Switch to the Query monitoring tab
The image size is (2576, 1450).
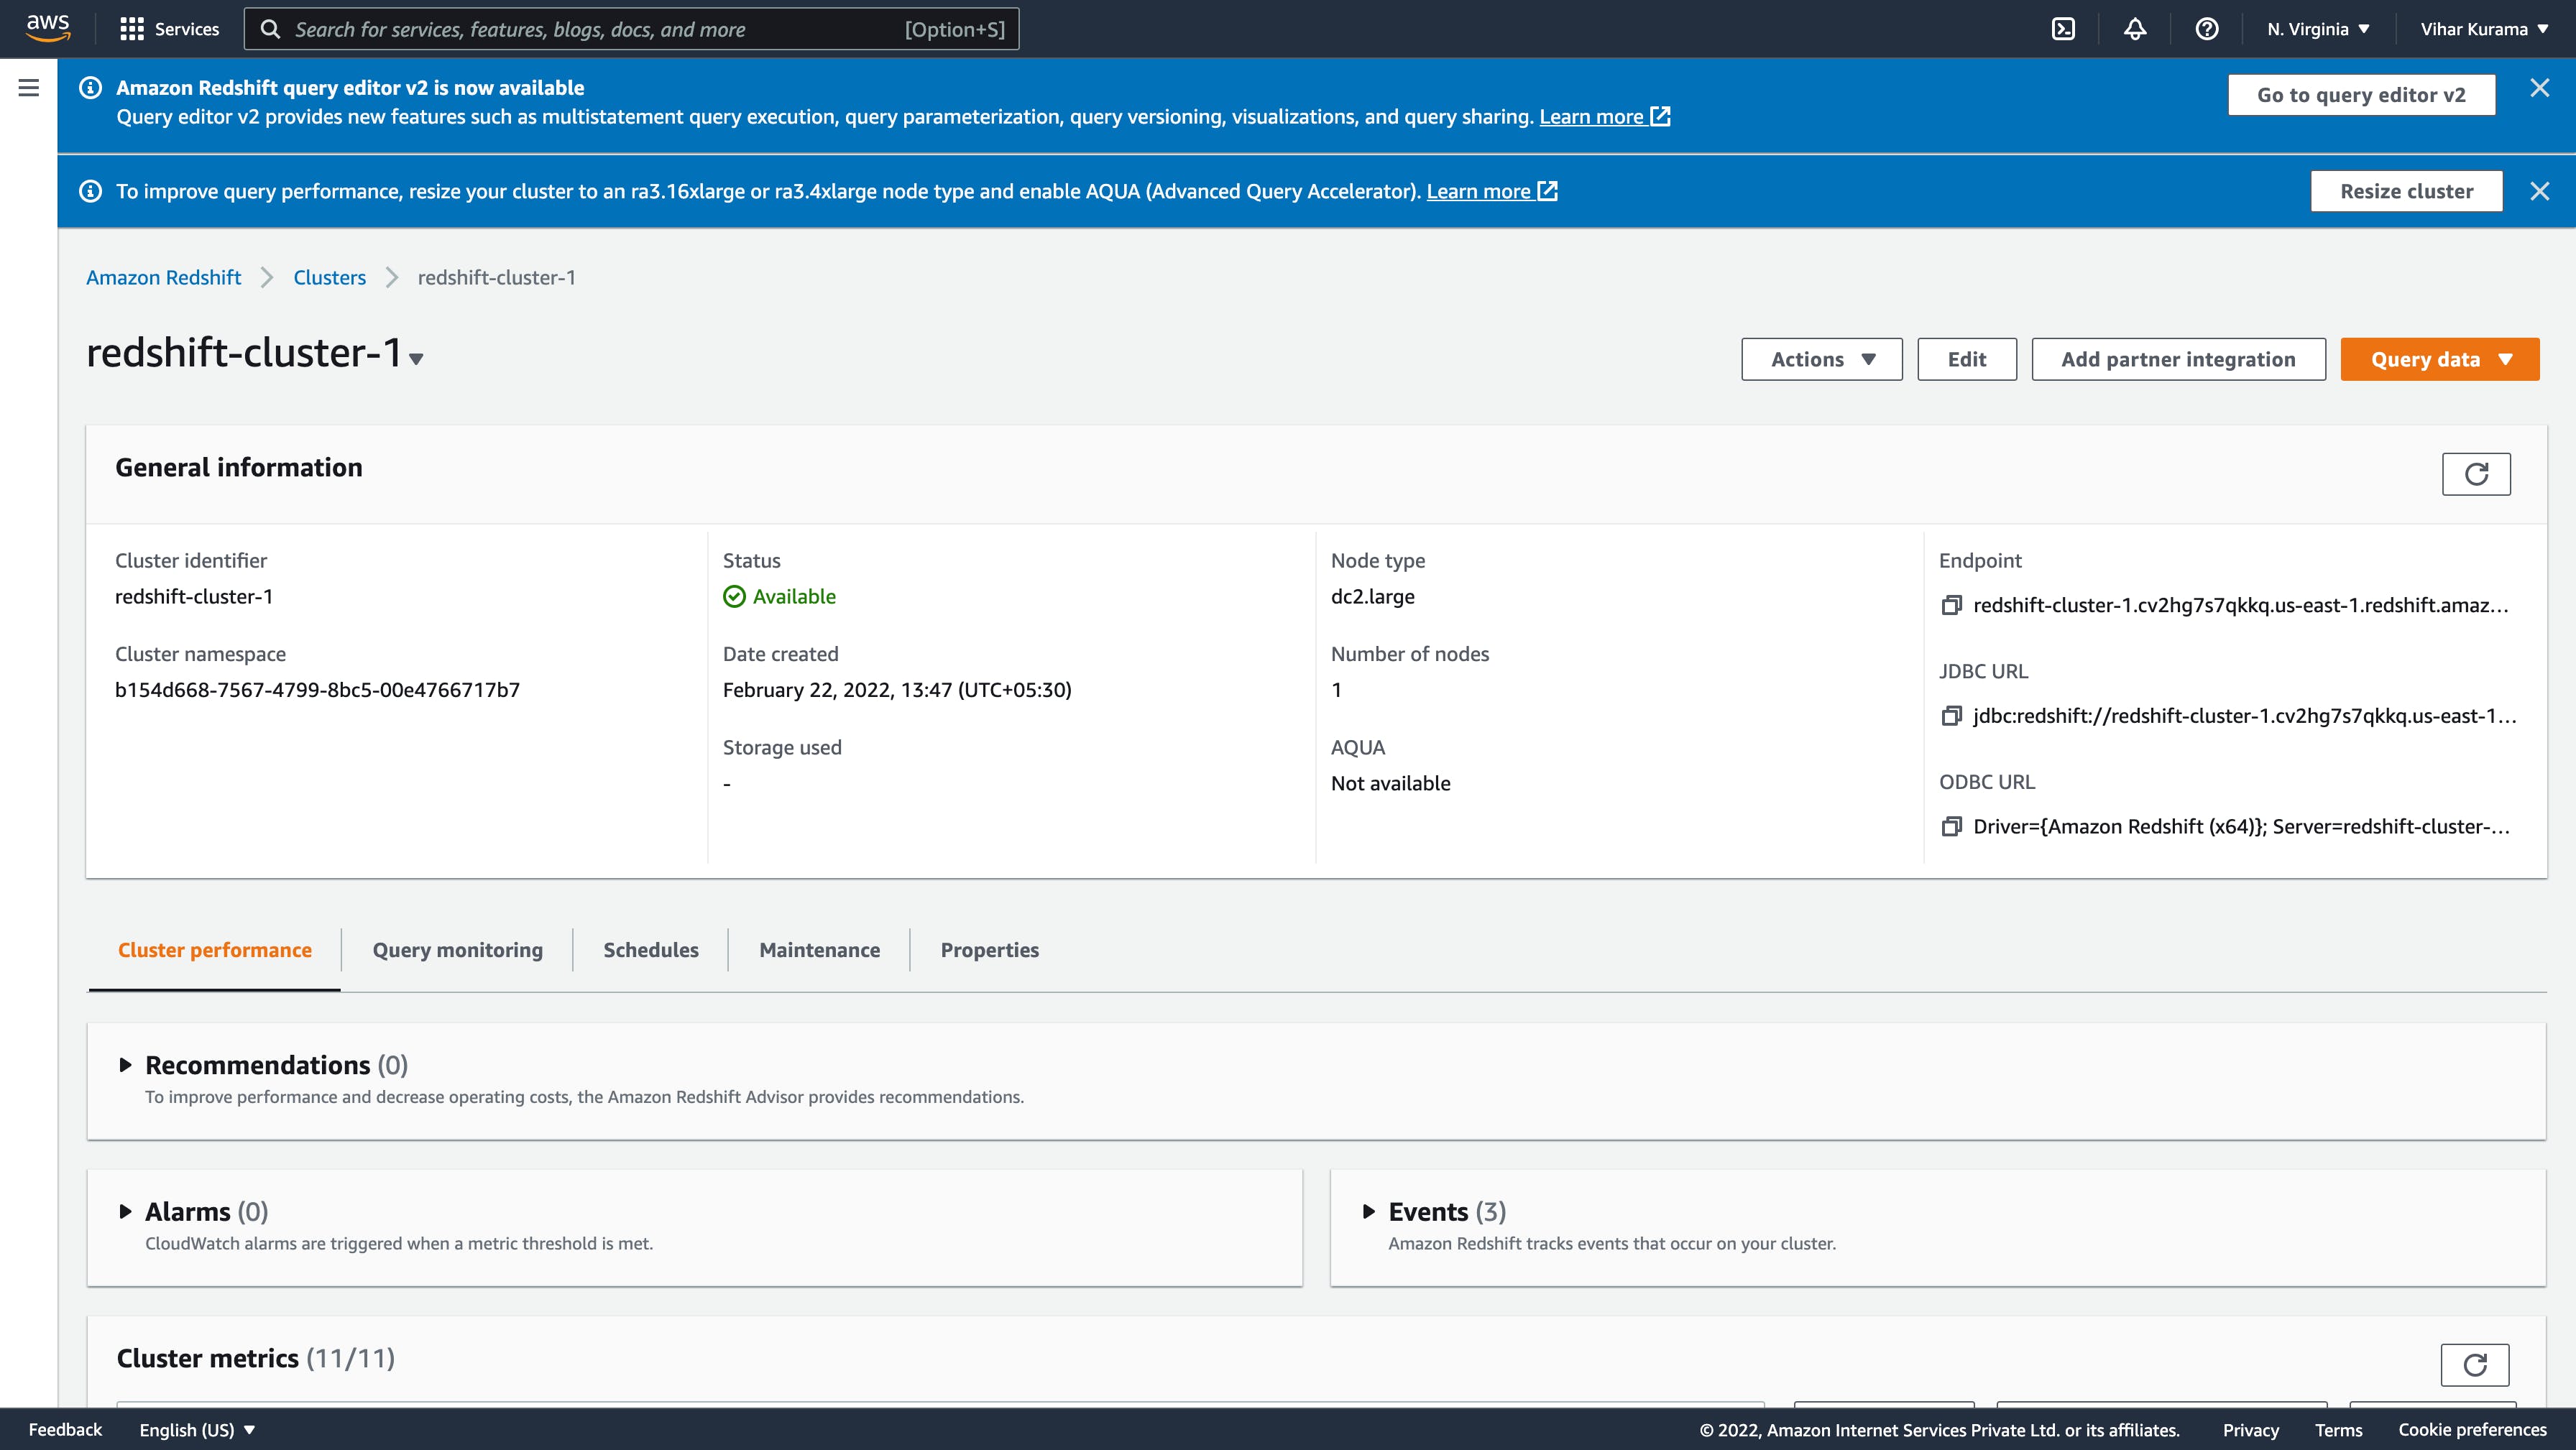coord(457,950)
